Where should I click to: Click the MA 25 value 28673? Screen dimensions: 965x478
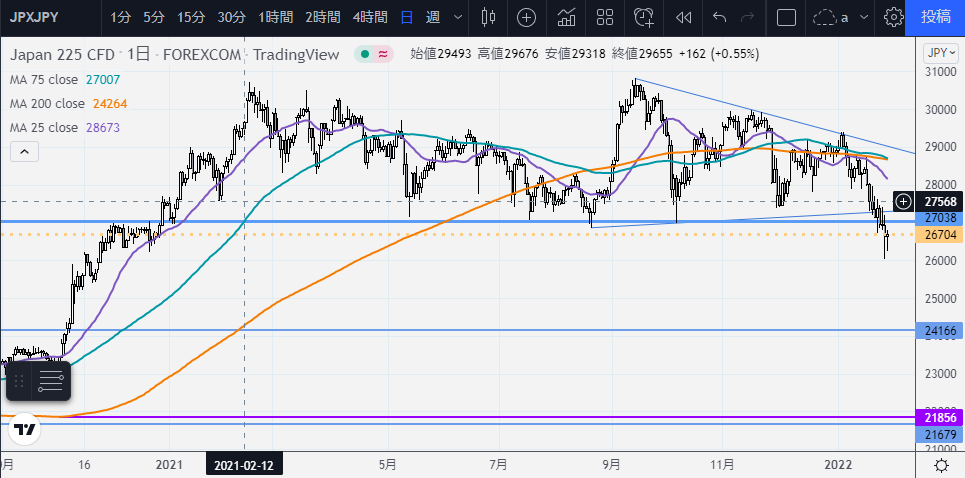[x=102, y=127]
